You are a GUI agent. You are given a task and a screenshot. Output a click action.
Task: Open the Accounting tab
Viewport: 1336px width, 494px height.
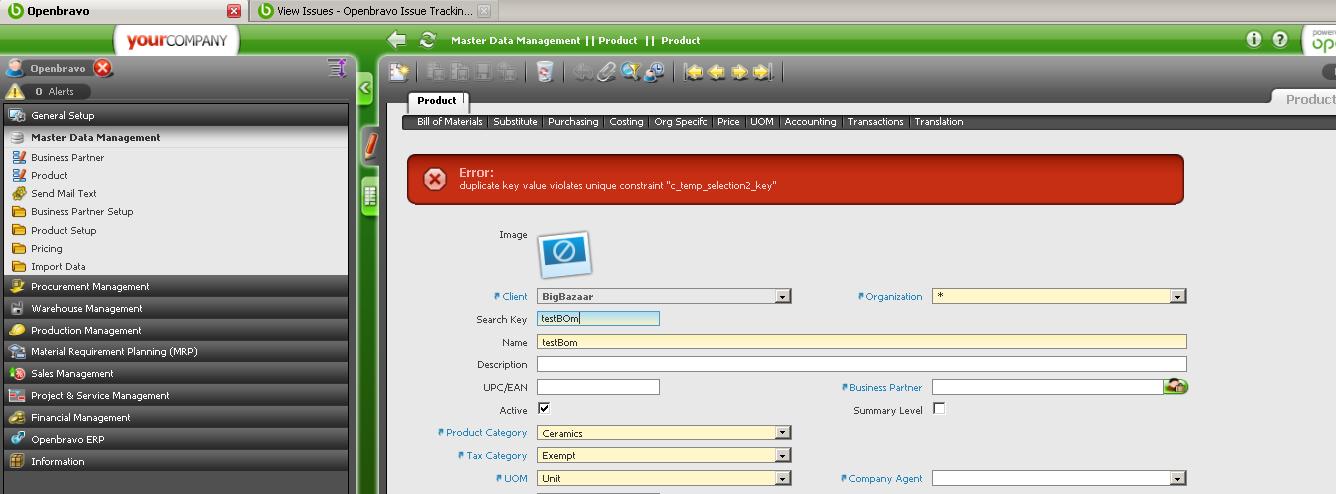(x=810, y=122)
